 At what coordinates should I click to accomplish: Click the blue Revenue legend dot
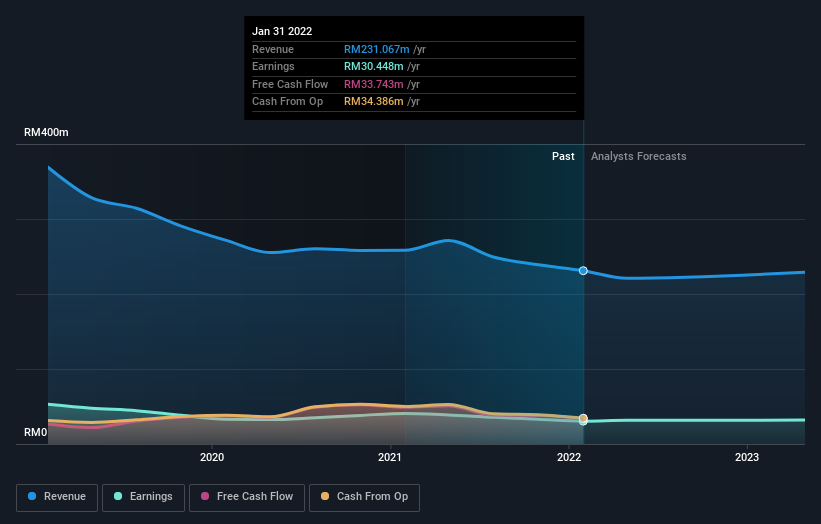click(32, 496)
